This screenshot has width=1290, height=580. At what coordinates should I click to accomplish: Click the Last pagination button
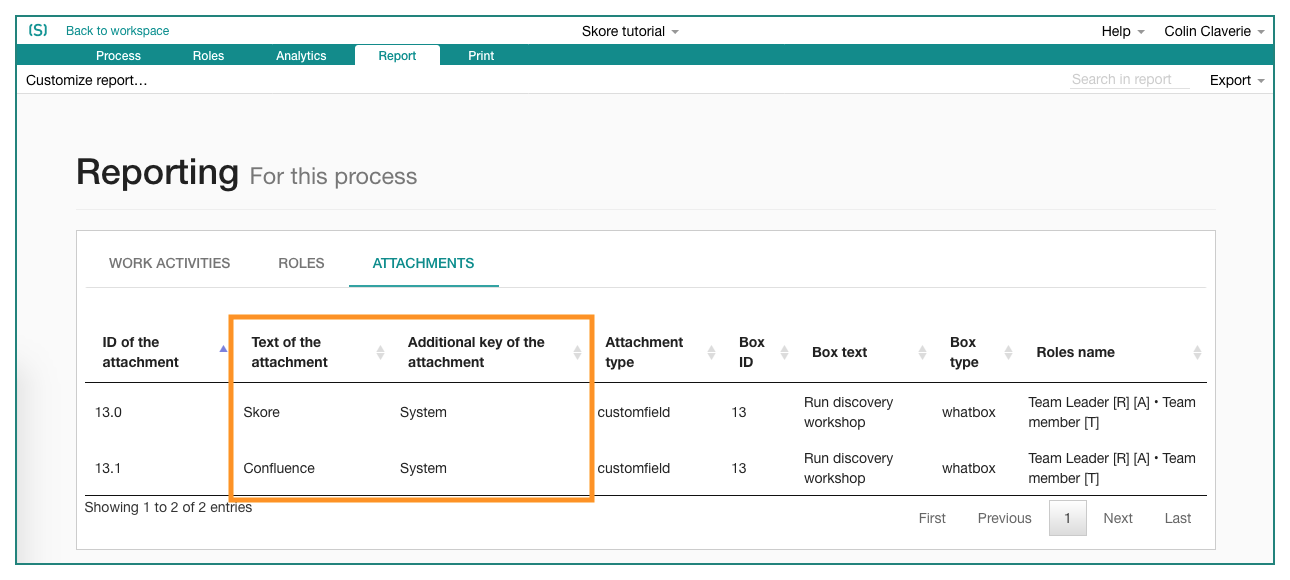[1178, 518]
